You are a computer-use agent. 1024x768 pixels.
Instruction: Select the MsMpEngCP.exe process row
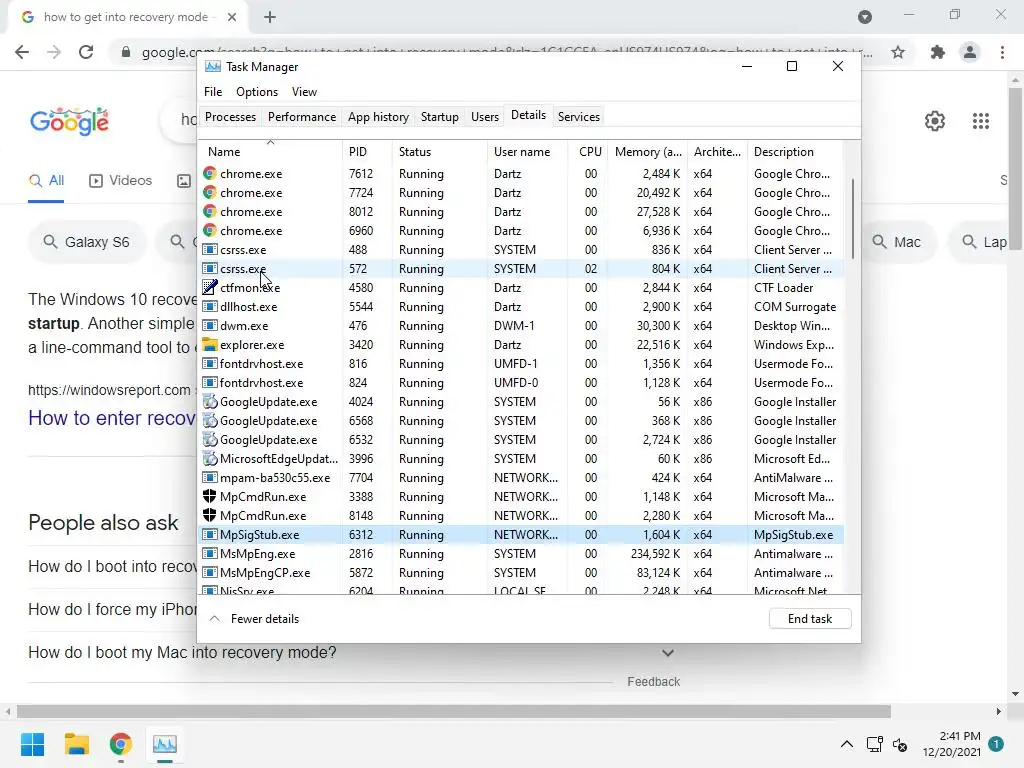point(520,573)
